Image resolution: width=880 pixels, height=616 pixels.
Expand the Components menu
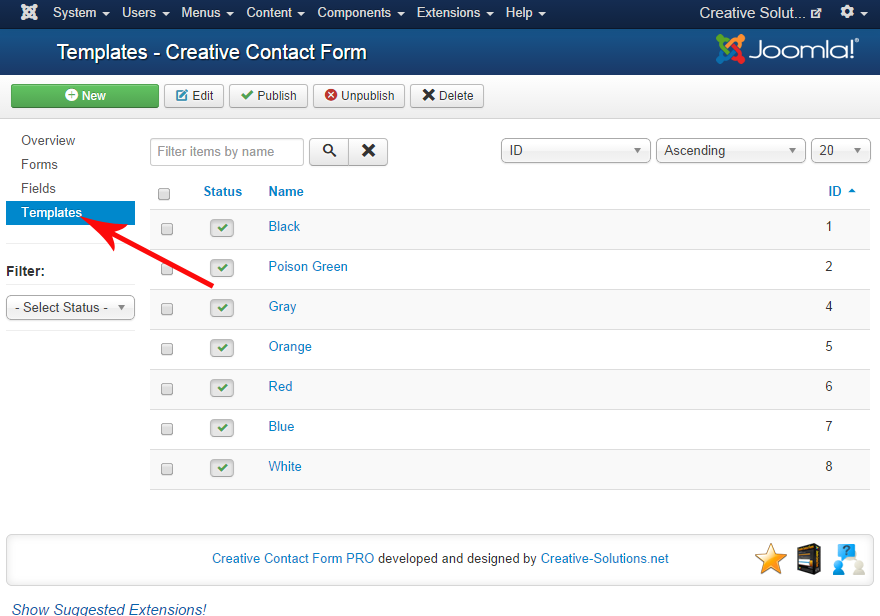coord(361,12)
